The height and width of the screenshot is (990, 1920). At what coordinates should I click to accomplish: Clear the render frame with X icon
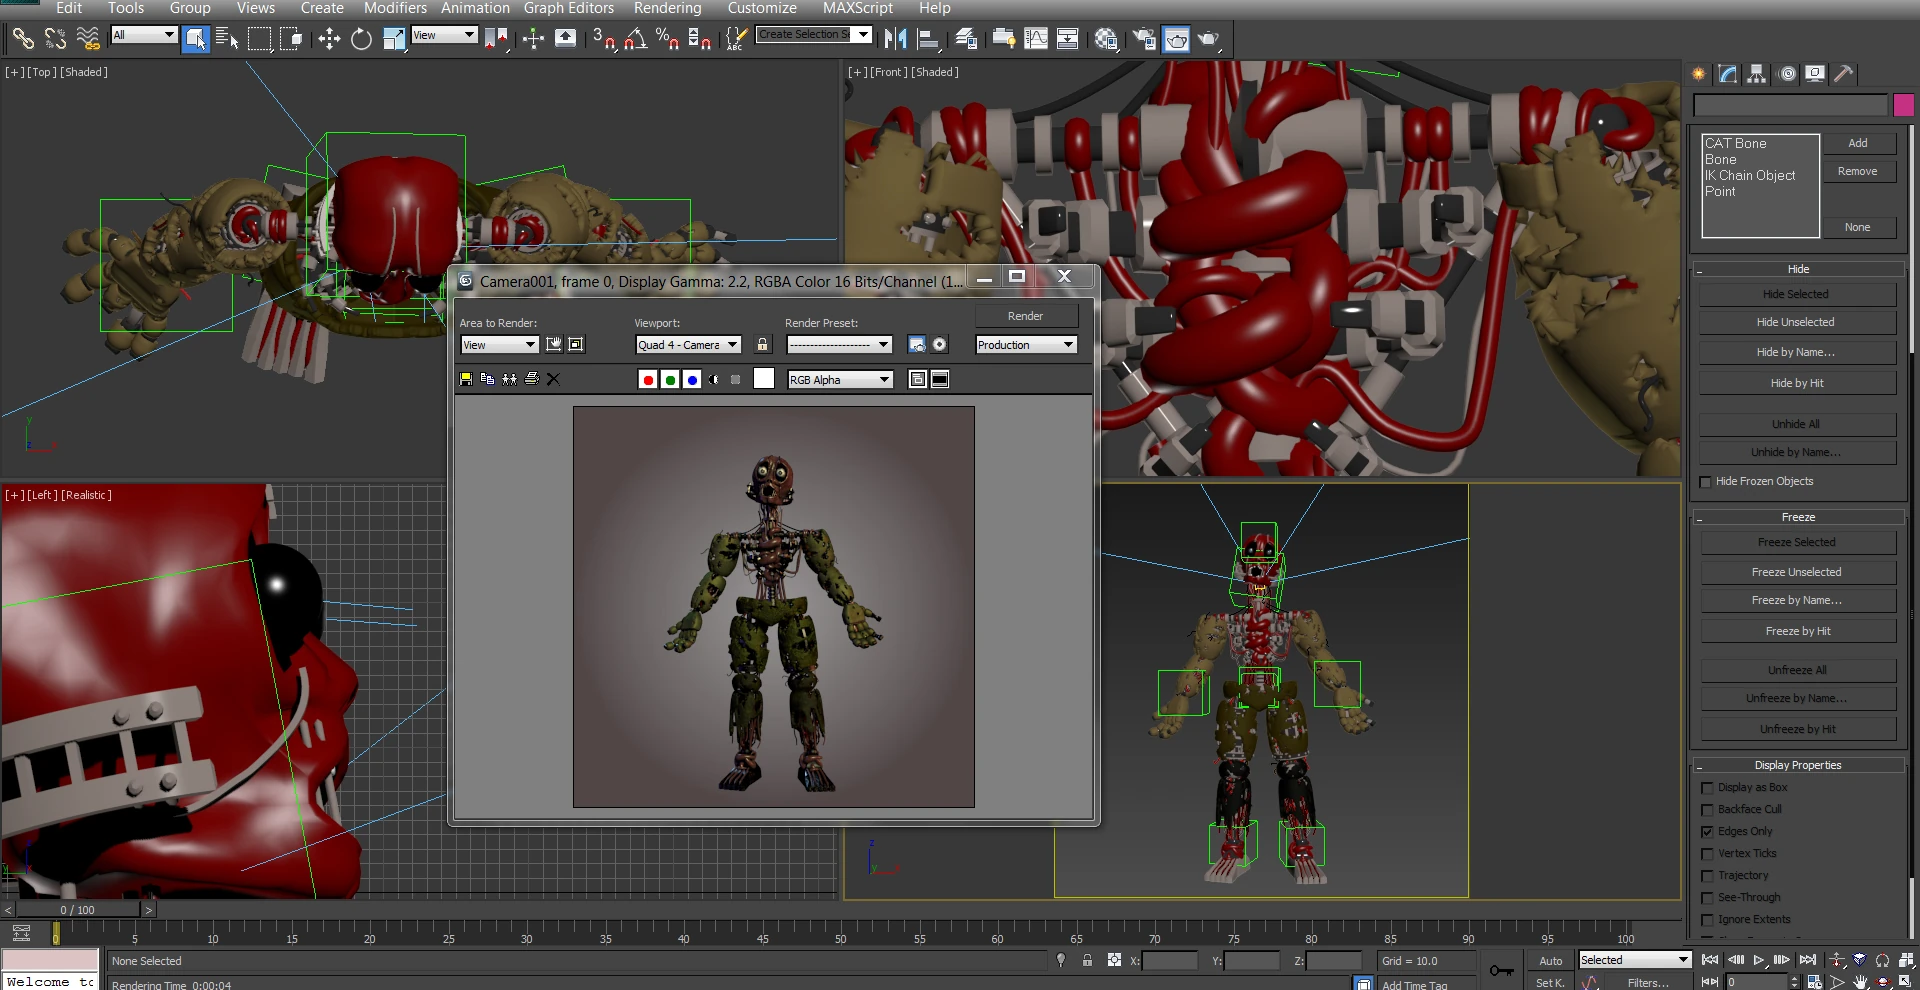pyautogui.click(x=553, y=379)
